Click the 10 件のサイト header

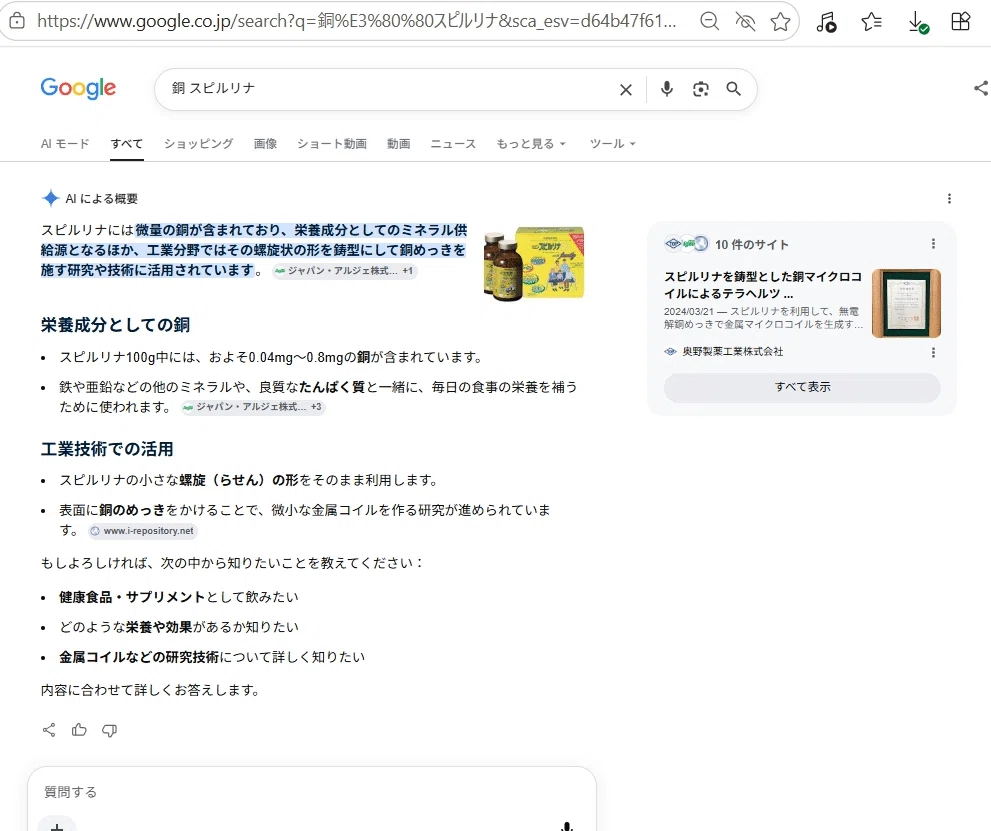[752, 245]
